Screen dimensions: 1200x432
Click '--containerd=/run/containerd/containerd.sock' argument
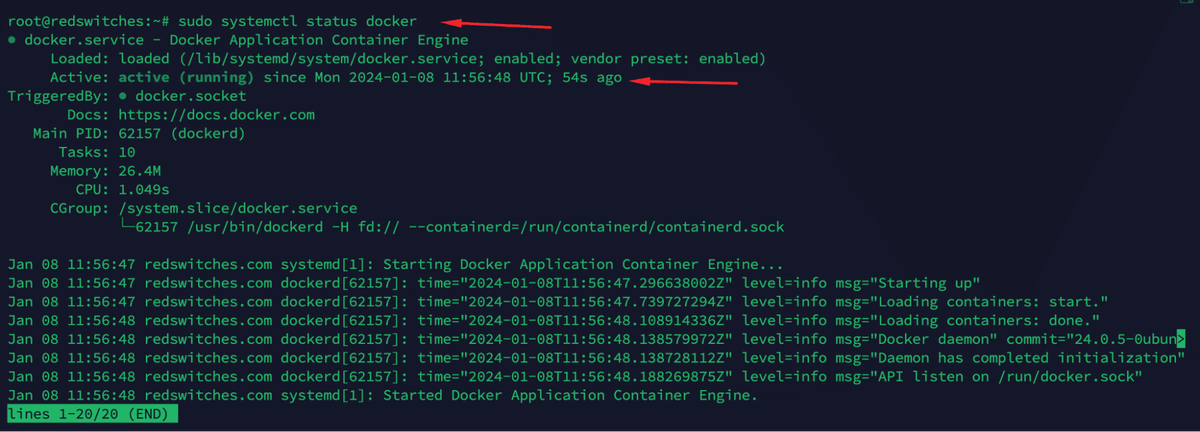[x=599, y=227]
